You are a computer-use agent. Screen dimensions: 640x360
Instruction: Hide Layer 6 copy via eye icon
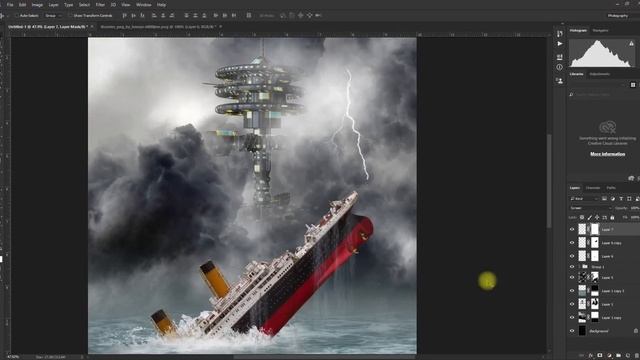572,243
